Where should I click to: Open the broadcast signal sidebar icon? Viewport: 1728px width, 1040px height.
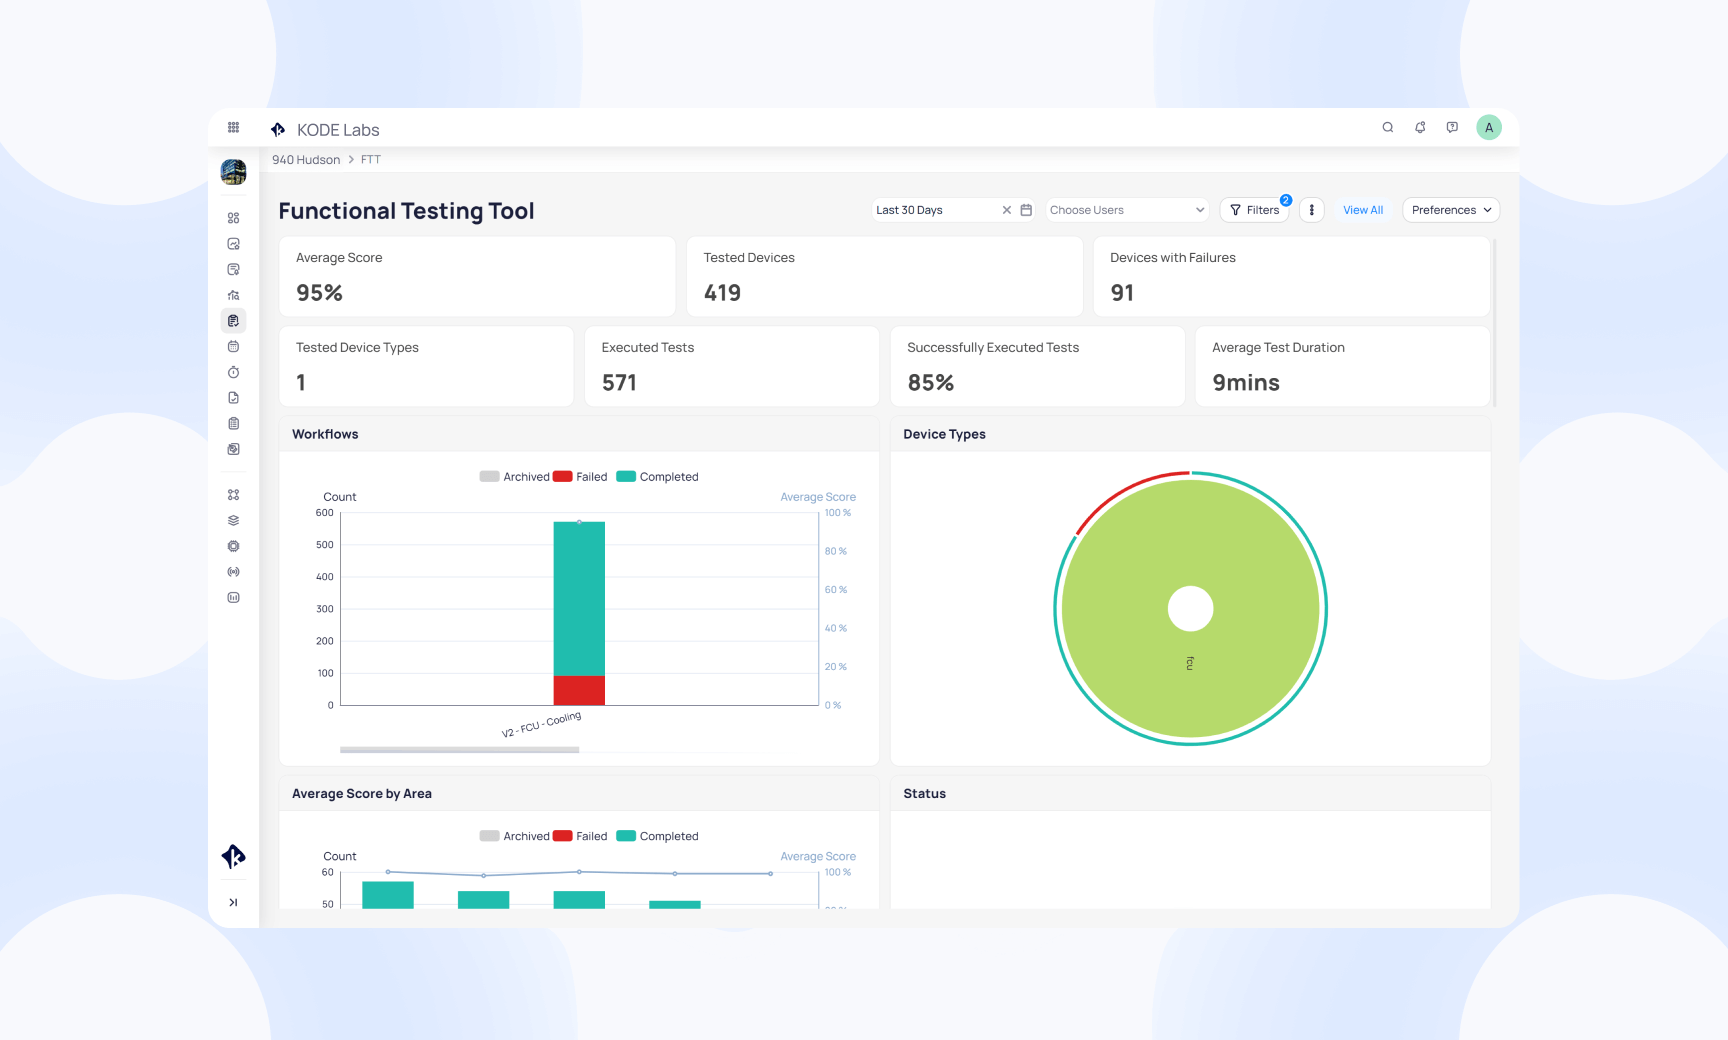point(233,571)
